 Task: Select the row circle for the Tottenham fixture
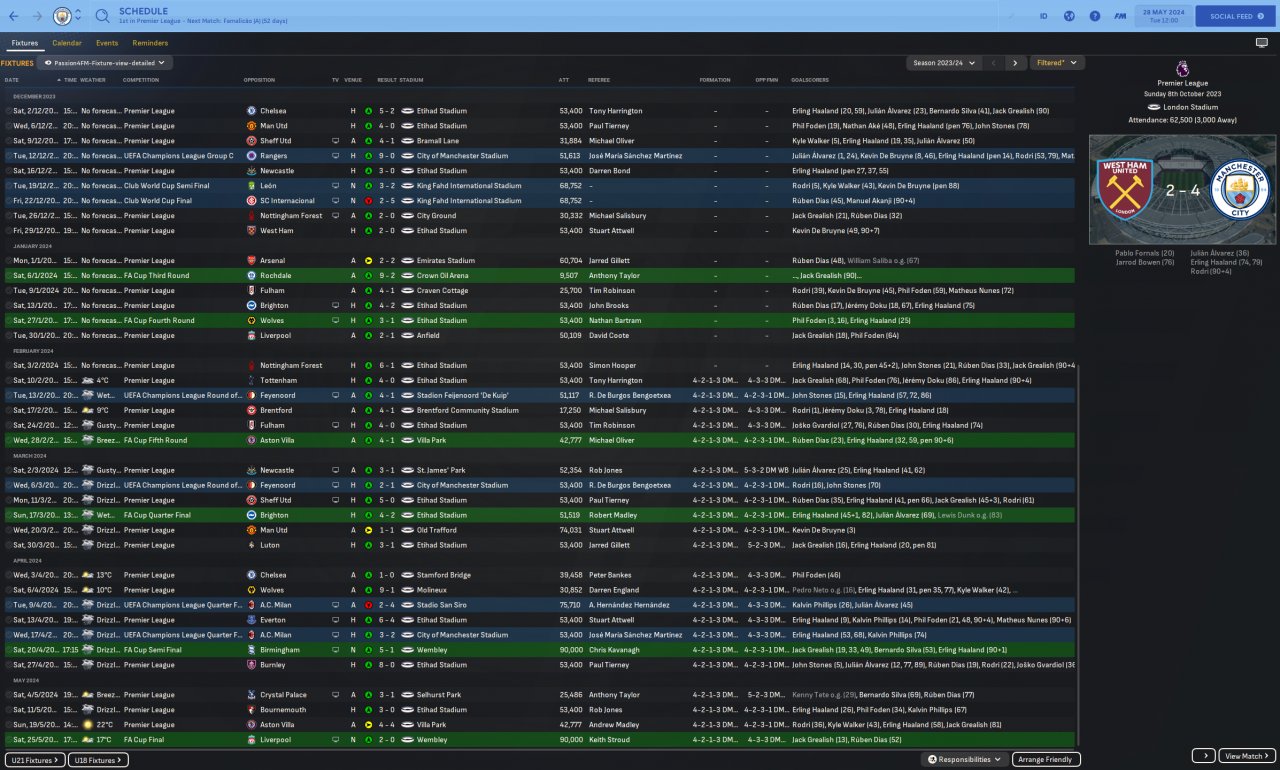pyautogui.click(x=8, y=380)
